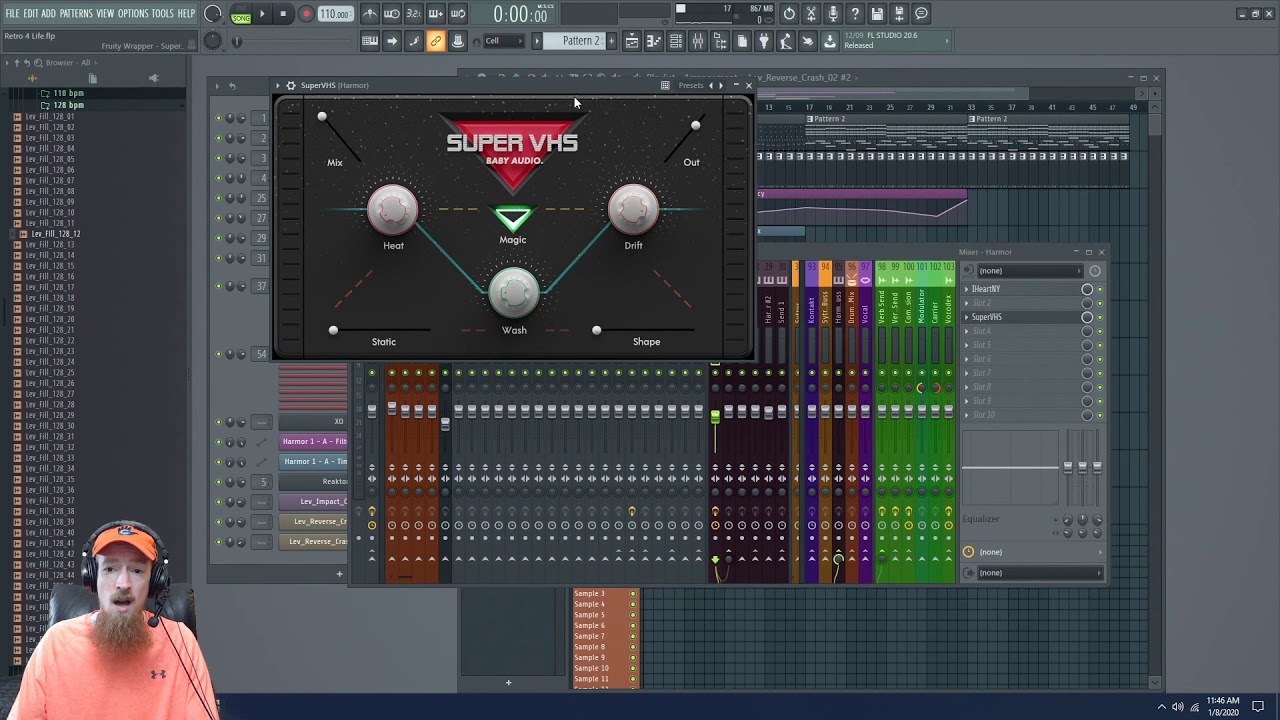Open the FILE menu
The width and height of the screenshot is (1280, 720).
(12, 13)
